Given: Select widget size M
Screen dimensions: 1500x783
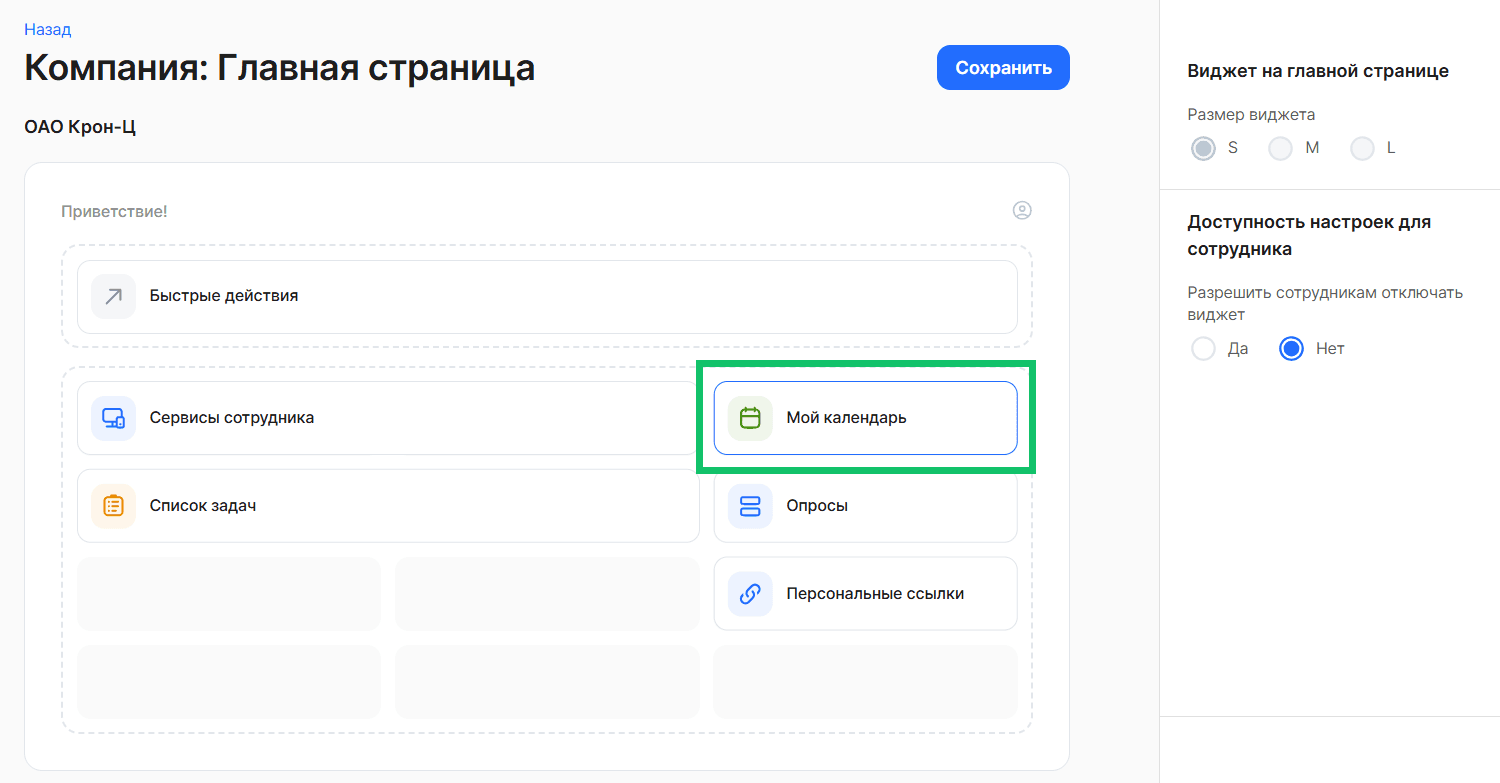Looking at the screenshot, I should pos(1280,147).
